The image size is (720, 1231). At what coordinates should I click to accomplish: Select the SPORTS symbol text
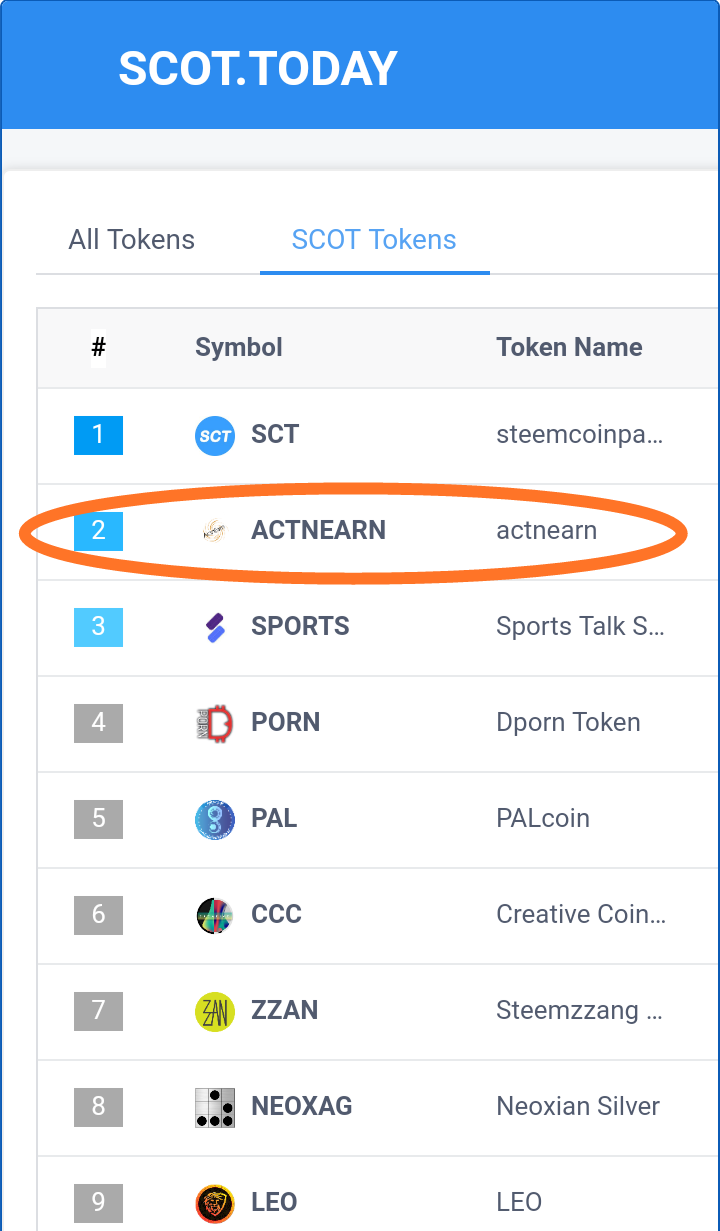click(300, 626)
